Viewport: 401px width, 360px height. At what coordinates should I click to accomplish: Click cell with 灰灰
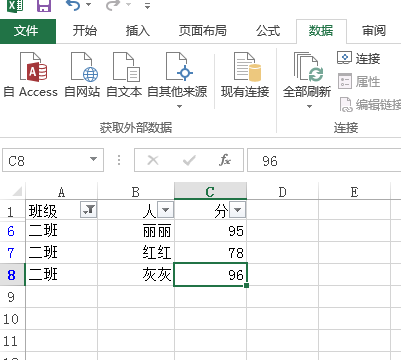pos(136,275)
